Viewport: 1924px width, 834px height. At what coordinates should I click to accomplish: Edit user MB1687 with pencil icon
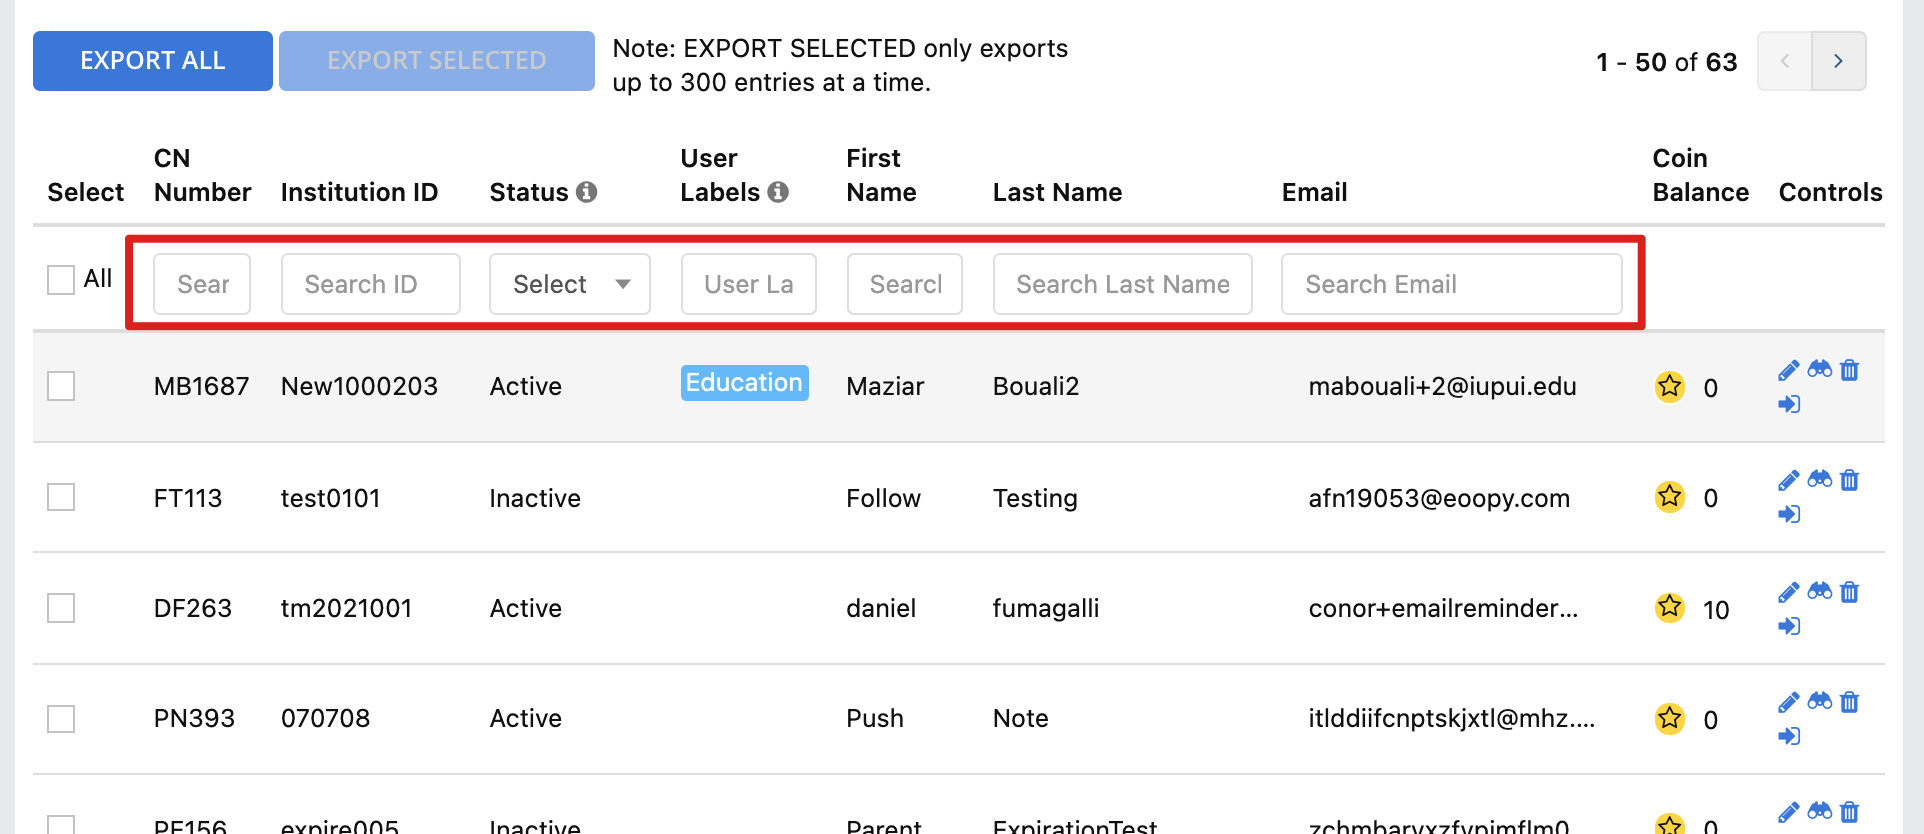(1789, 370)
